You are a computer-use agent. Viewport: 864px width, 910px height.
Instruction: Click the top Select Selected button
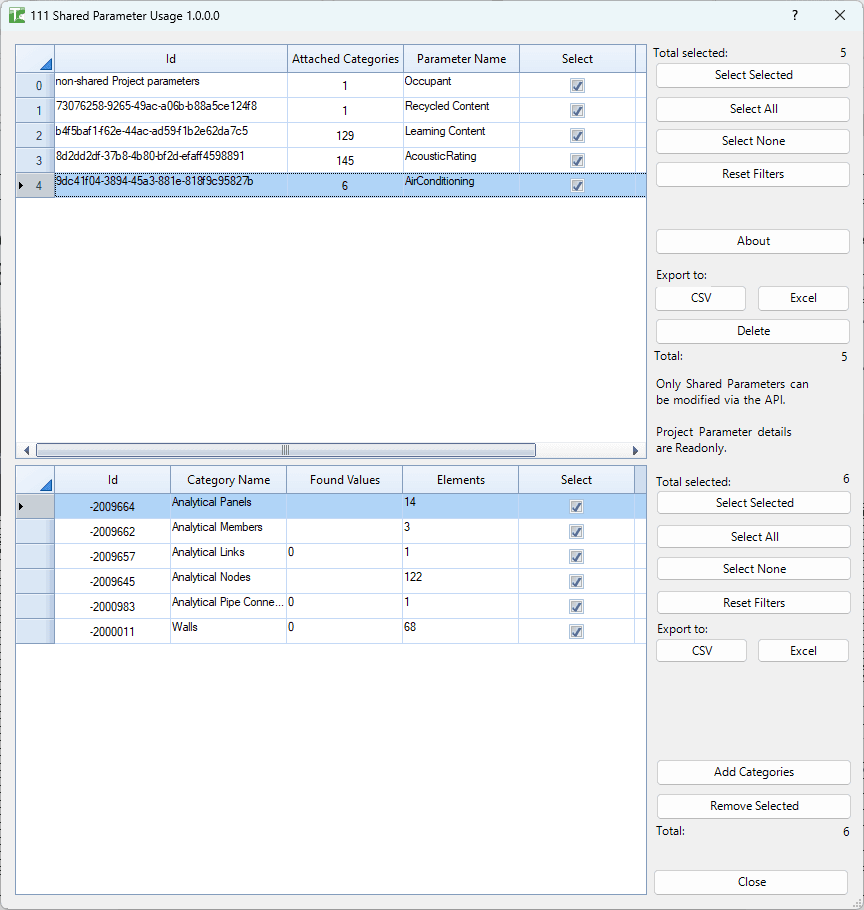(753, 75)
